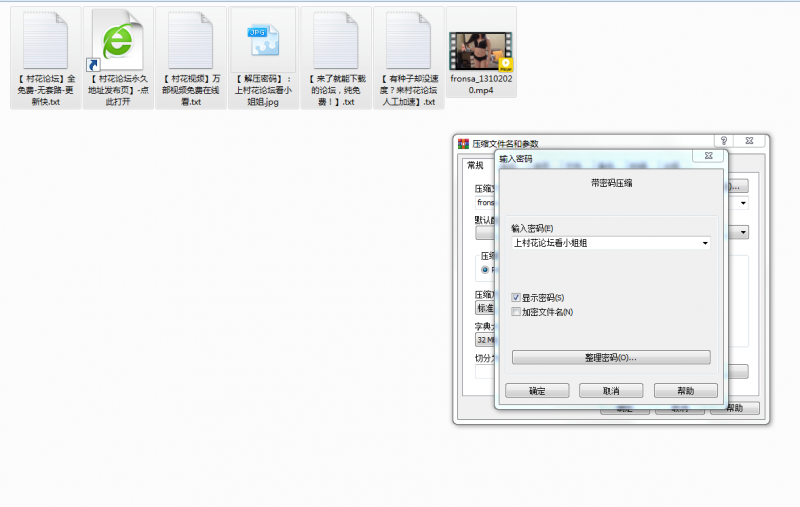Click the 整理密码(O)... button
The image size is (800, 507).
(611, 358)
